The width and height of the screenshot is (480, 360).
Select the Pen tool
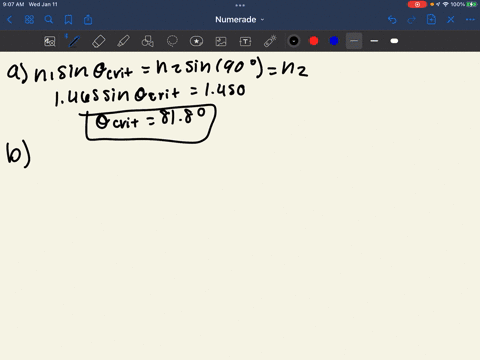[74, 41]
